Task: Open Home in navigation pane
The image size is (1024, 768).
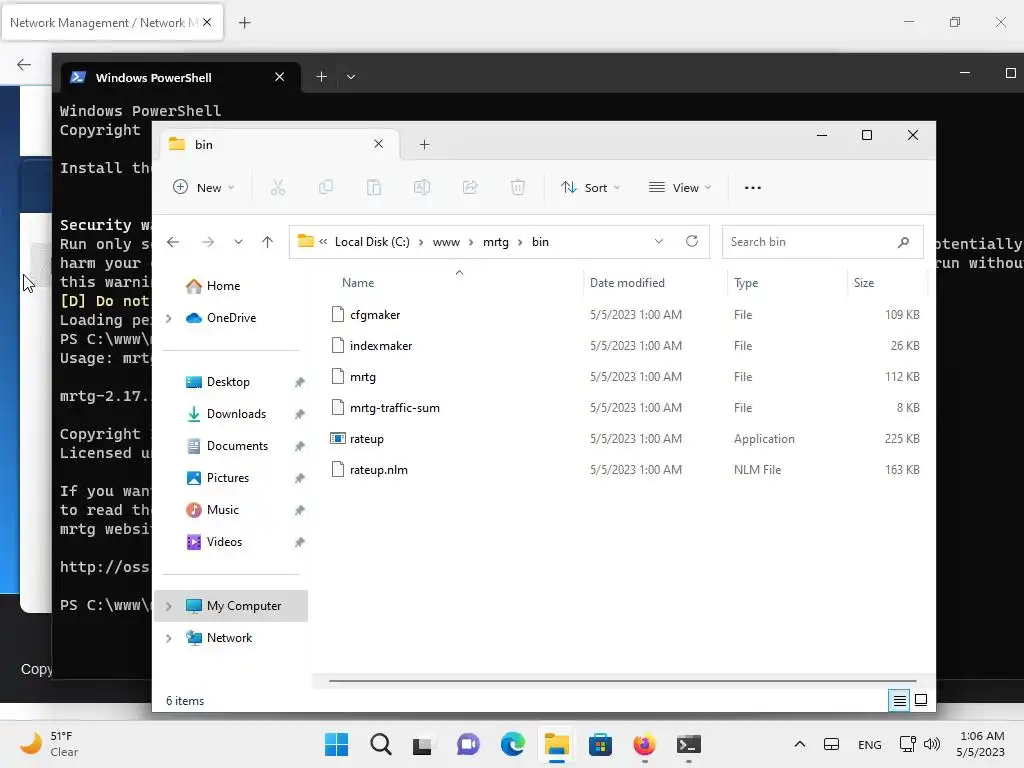Action: pyautogui.click(x=224, y=286)
